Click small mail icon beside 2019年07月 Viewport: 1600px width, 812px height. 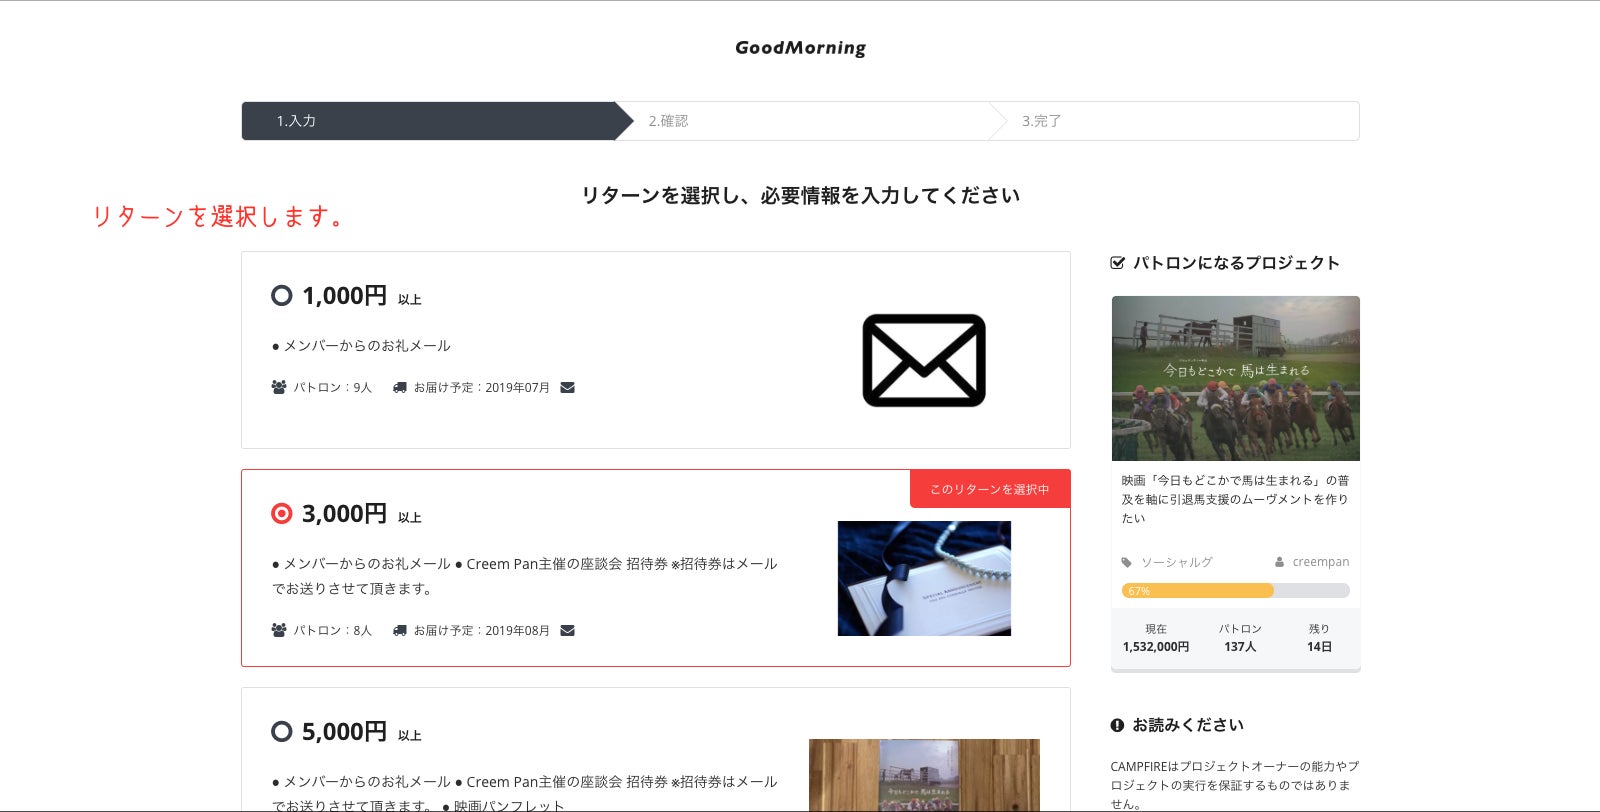(567, 387)
